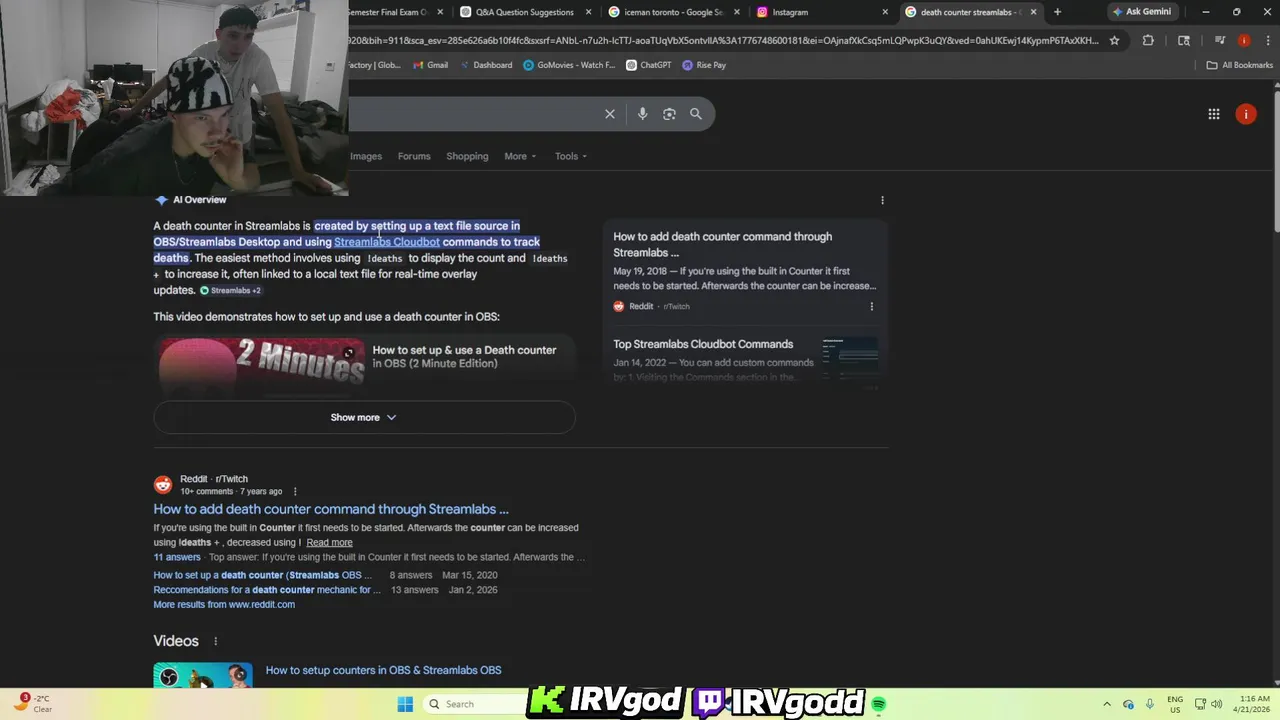The width and height of the screenshot is (1280, 720).
Task: Open More results from www.reddit.com
Action: coord(224,605)
